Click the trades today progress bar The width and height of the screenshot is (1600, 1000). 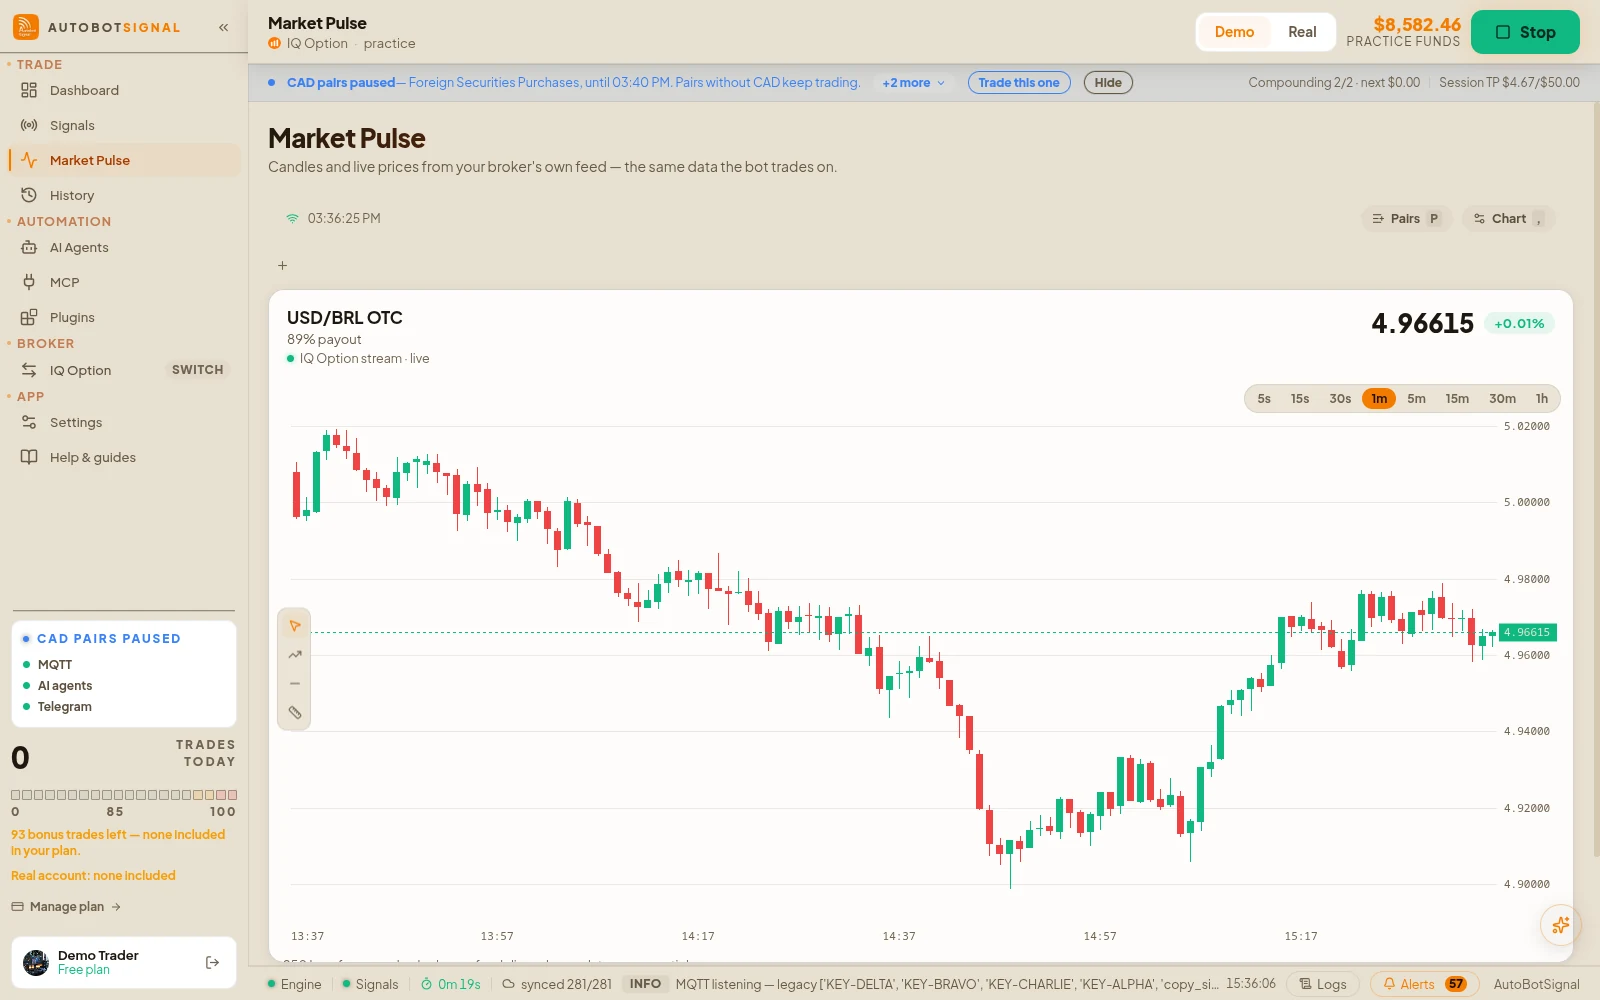pyautogui.click(x=124, y=795)
